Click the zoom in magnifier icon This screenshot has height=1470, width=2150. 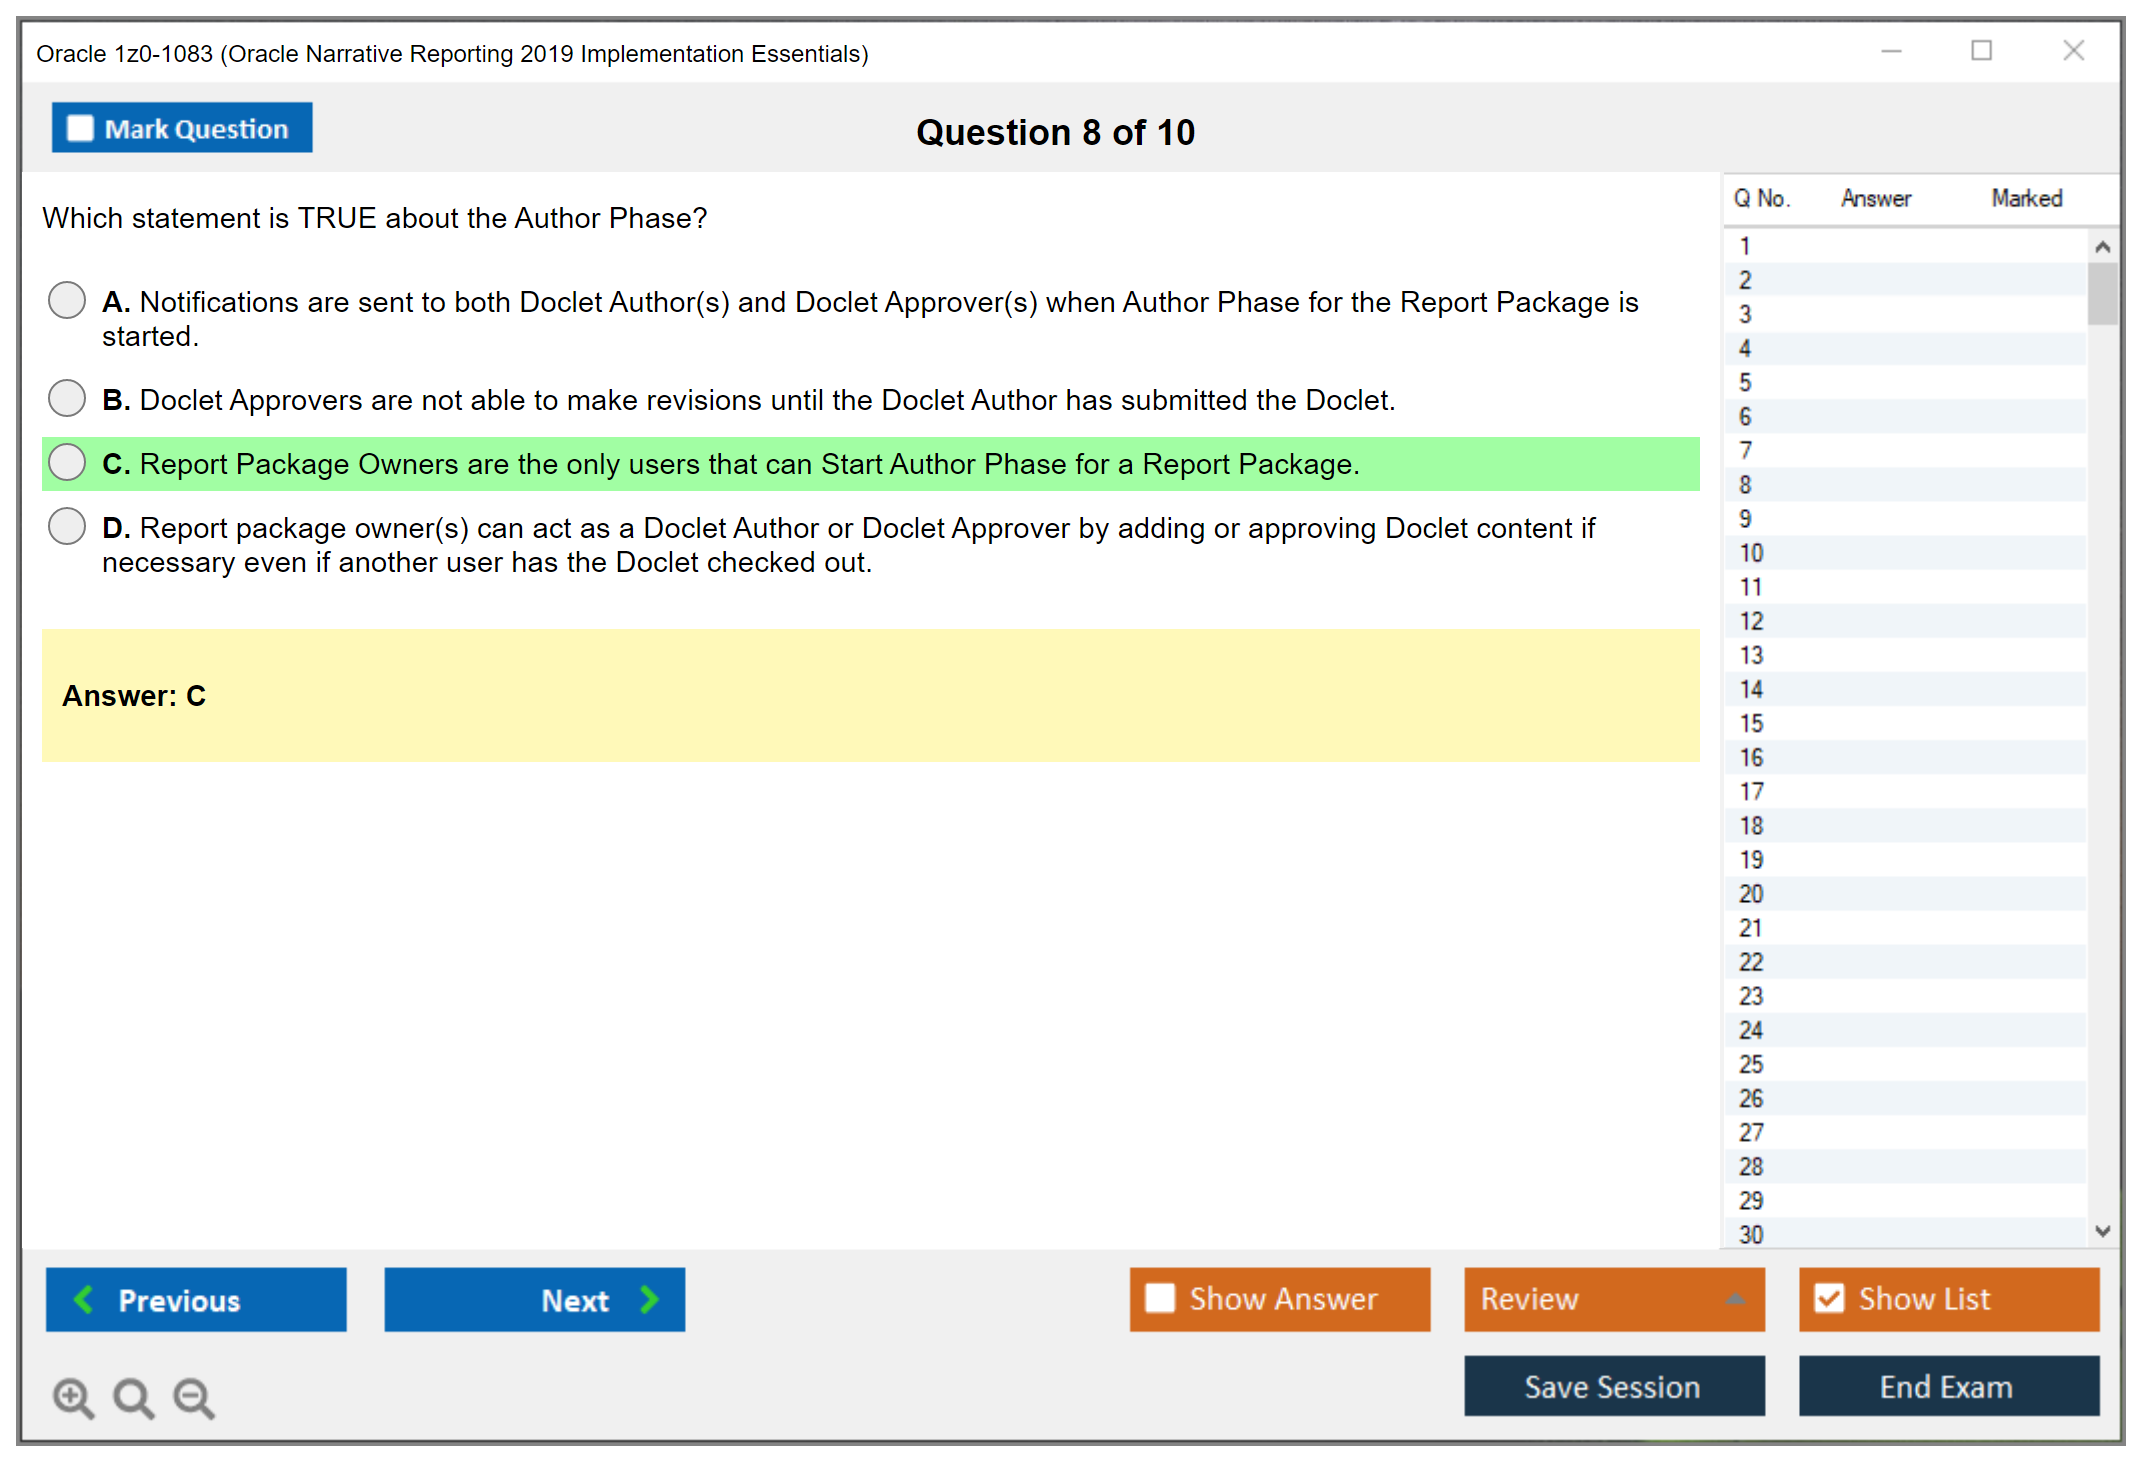click(72, 1397)
